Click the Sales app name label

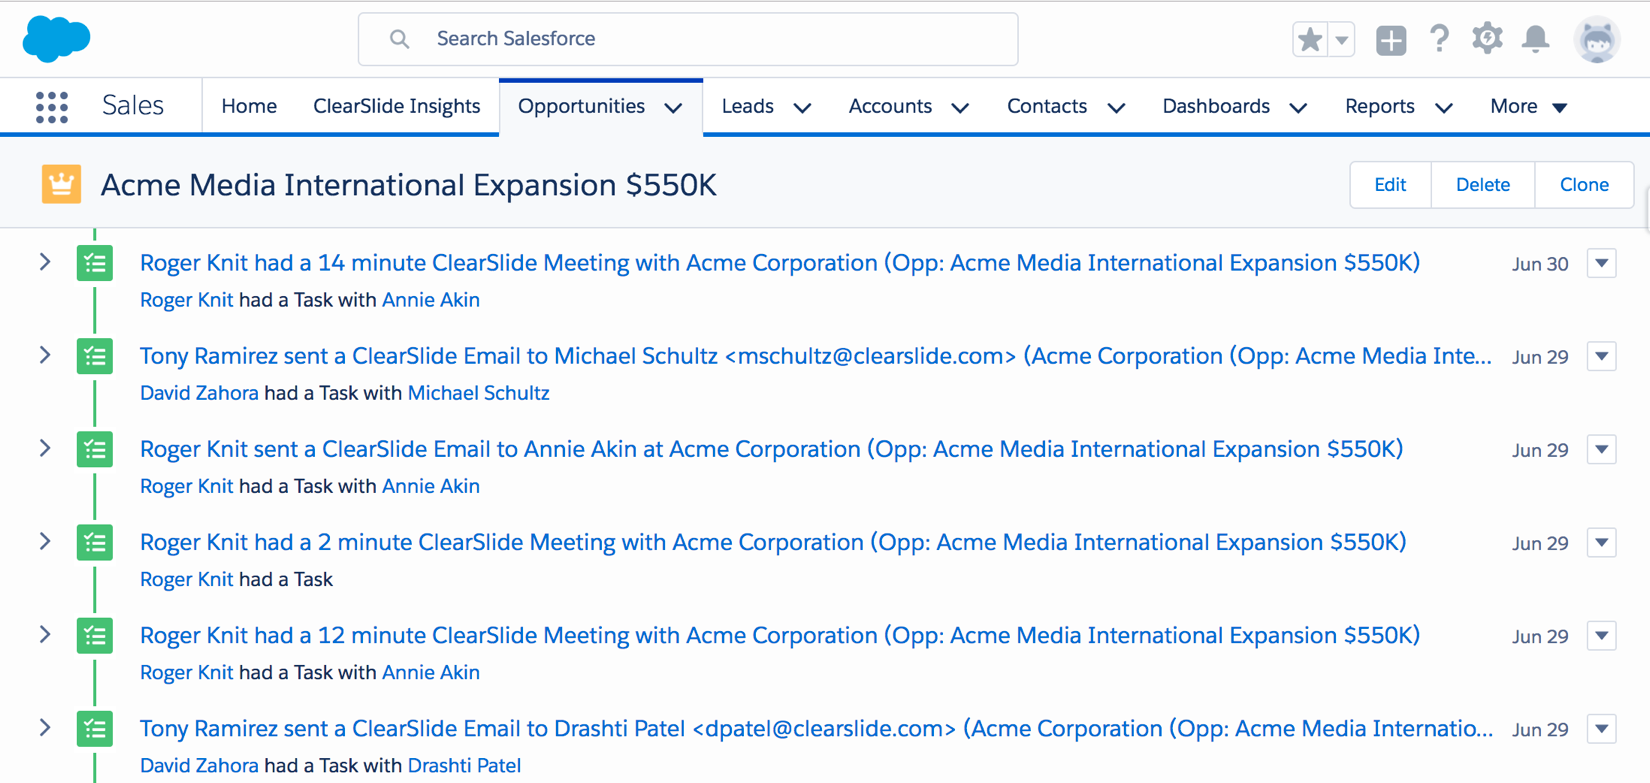pos(133,106)
